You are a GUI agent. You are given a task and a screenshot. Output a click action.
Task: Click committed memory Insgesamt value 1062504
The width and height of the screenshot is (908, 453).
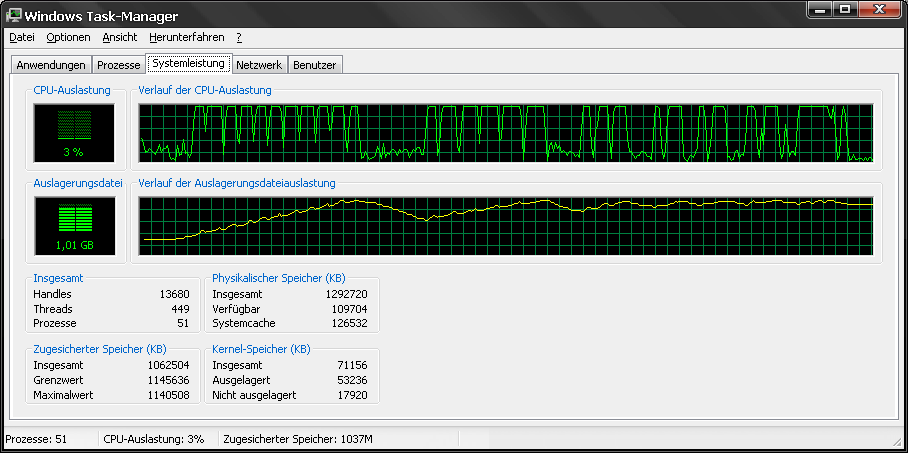tap(169, 366)
